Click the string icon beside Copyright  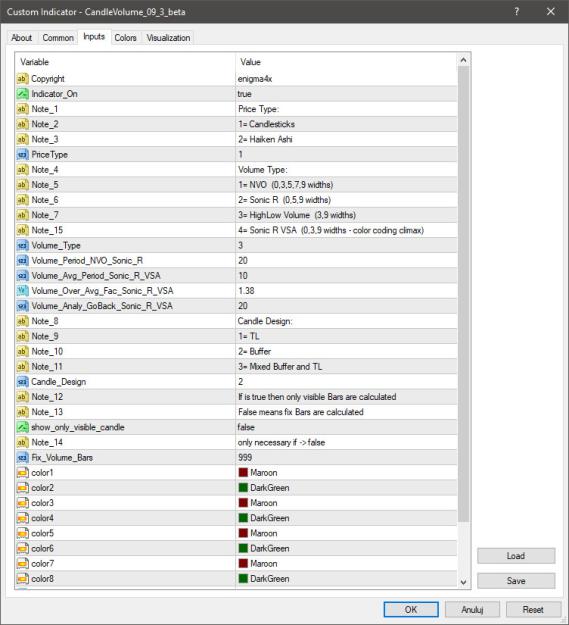click(x=23, y=79)
